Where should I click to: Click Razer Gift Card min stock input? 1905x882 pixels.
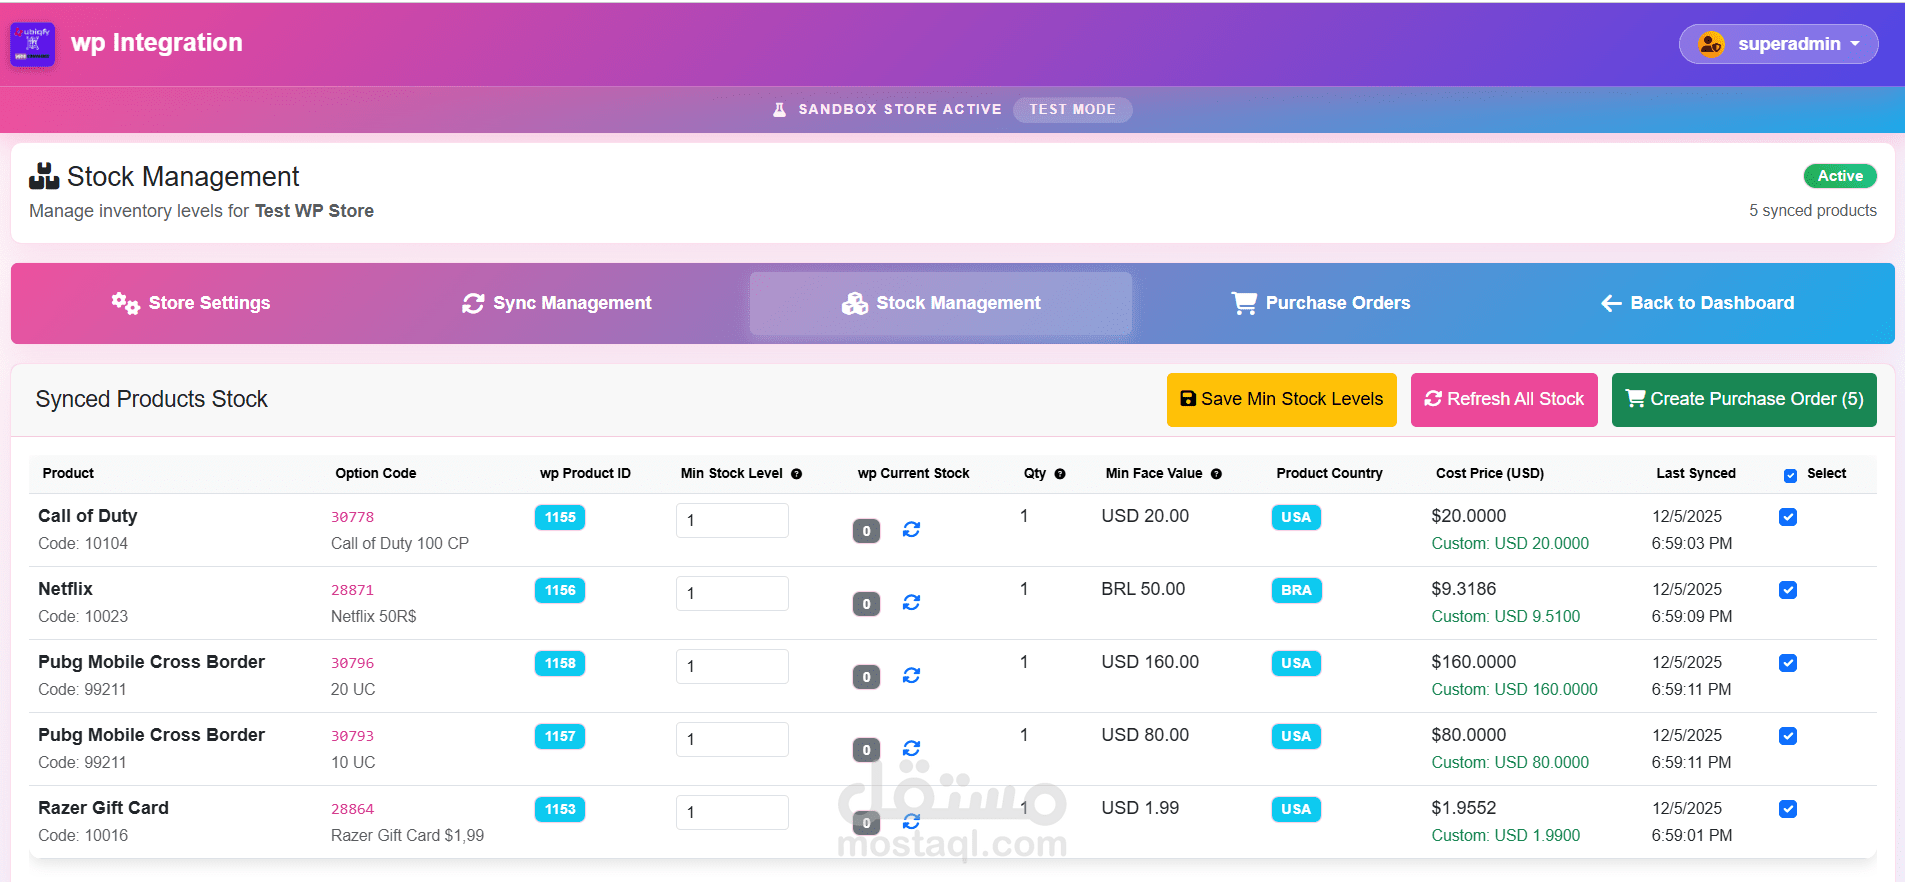[x=732, y=812]
